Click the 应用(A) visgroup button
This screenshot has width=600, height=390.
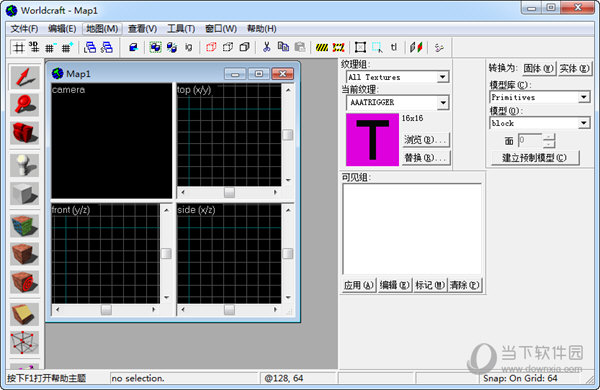[x=359, y=285]
